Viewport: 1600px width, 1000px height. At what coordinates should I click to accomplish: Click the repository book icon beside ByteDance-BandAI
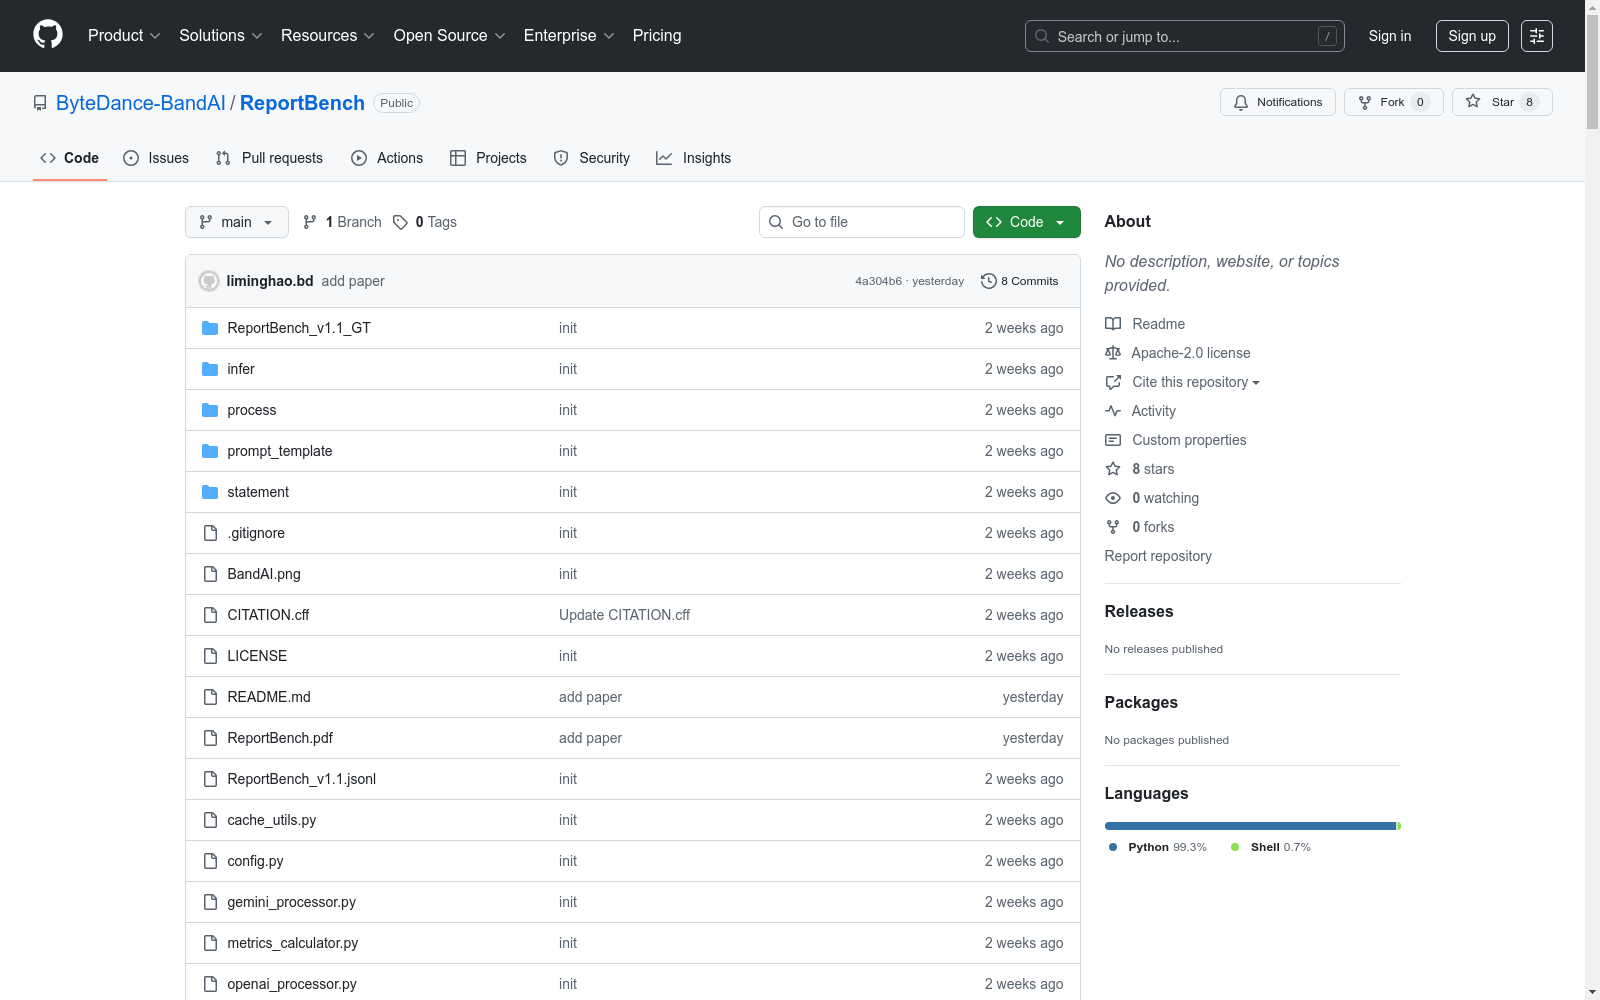point(40,103)
